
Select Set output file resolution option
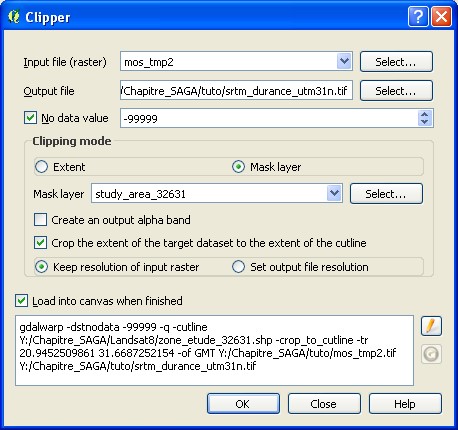238,267
